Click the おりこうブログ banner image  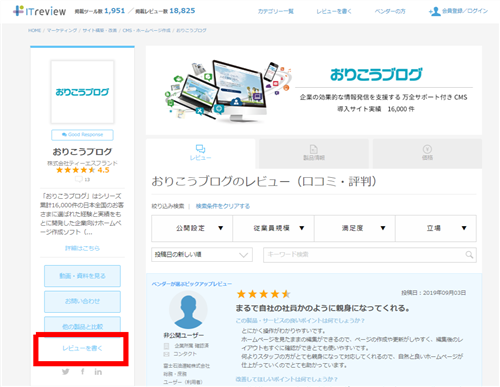314,90
